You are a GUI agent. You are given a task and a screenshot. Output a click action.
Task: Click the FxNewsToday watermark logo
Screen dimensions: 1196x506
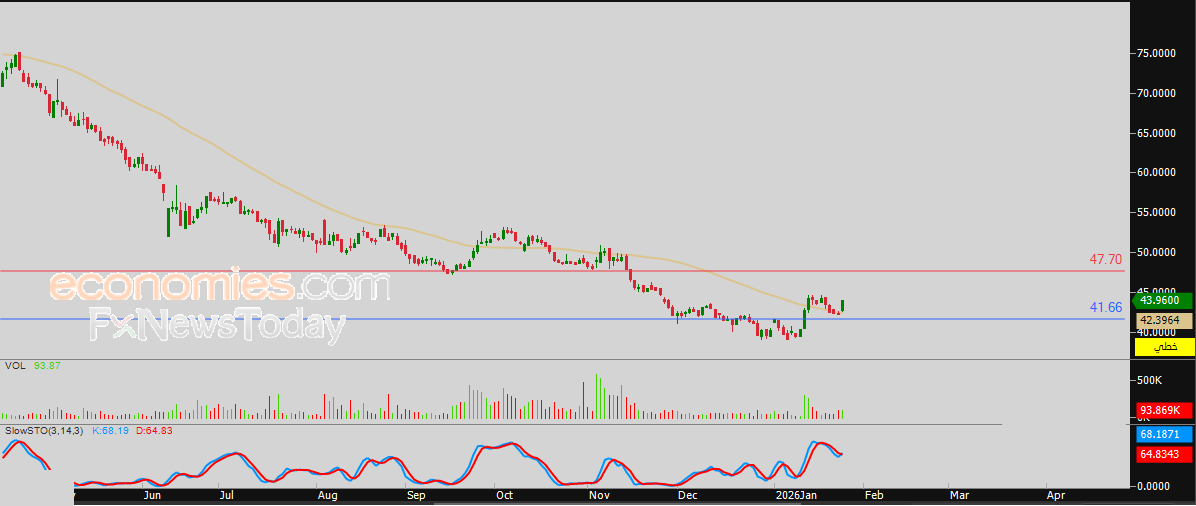click(x=217, y=326)
